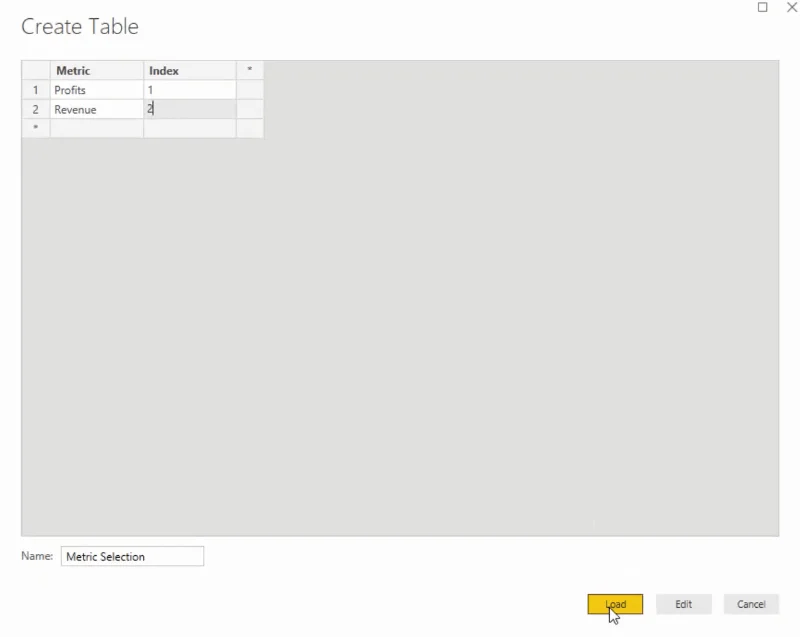Click the top-left select-all grid corner
Screen dimensions: 800x637
pyautogui.click(x=36, y=70)
